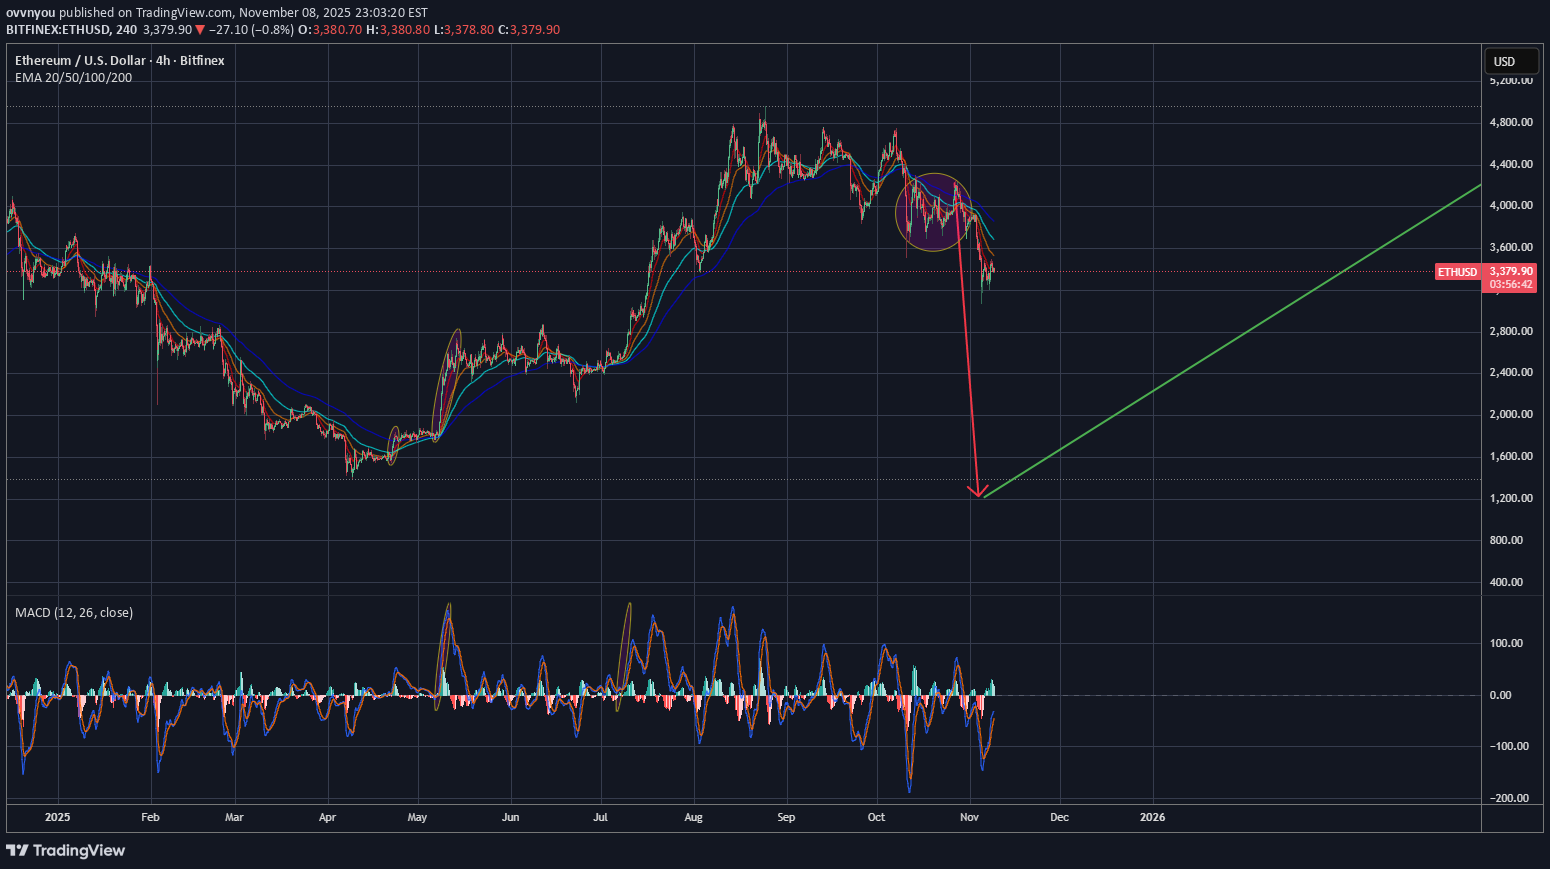Click the 4,000.00 level on the price axis
Screen dimensions: 1550x869
pos(1511,206)
